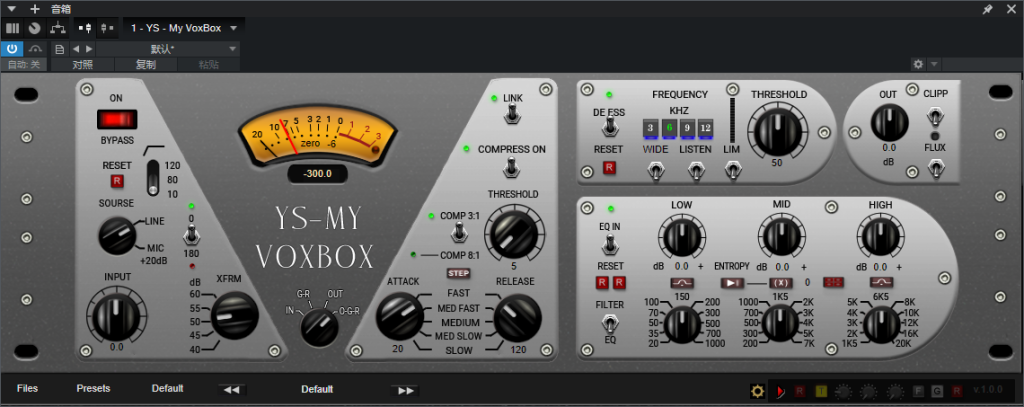
Task: Open the '1 - YS - My VoxBox' dropdown
Action: pyautogui.click(x=185, y=28)
